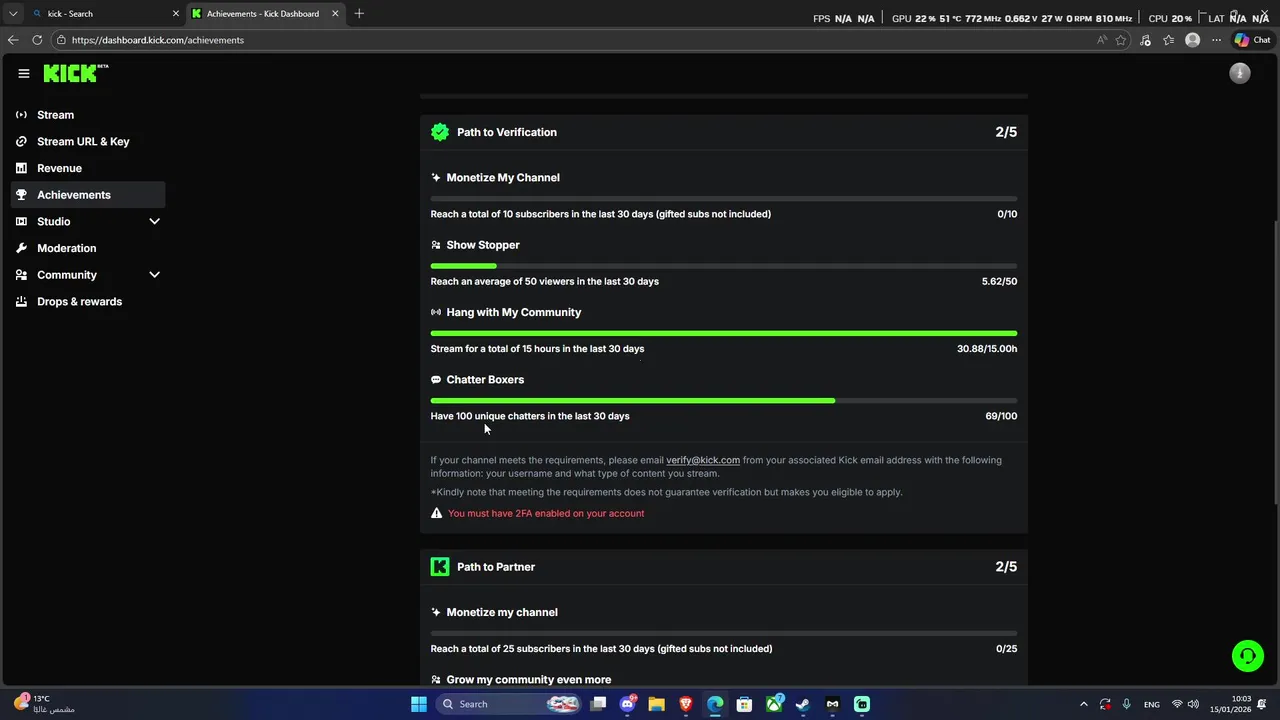Open Copilot Chat button

tap(1251, 40)
